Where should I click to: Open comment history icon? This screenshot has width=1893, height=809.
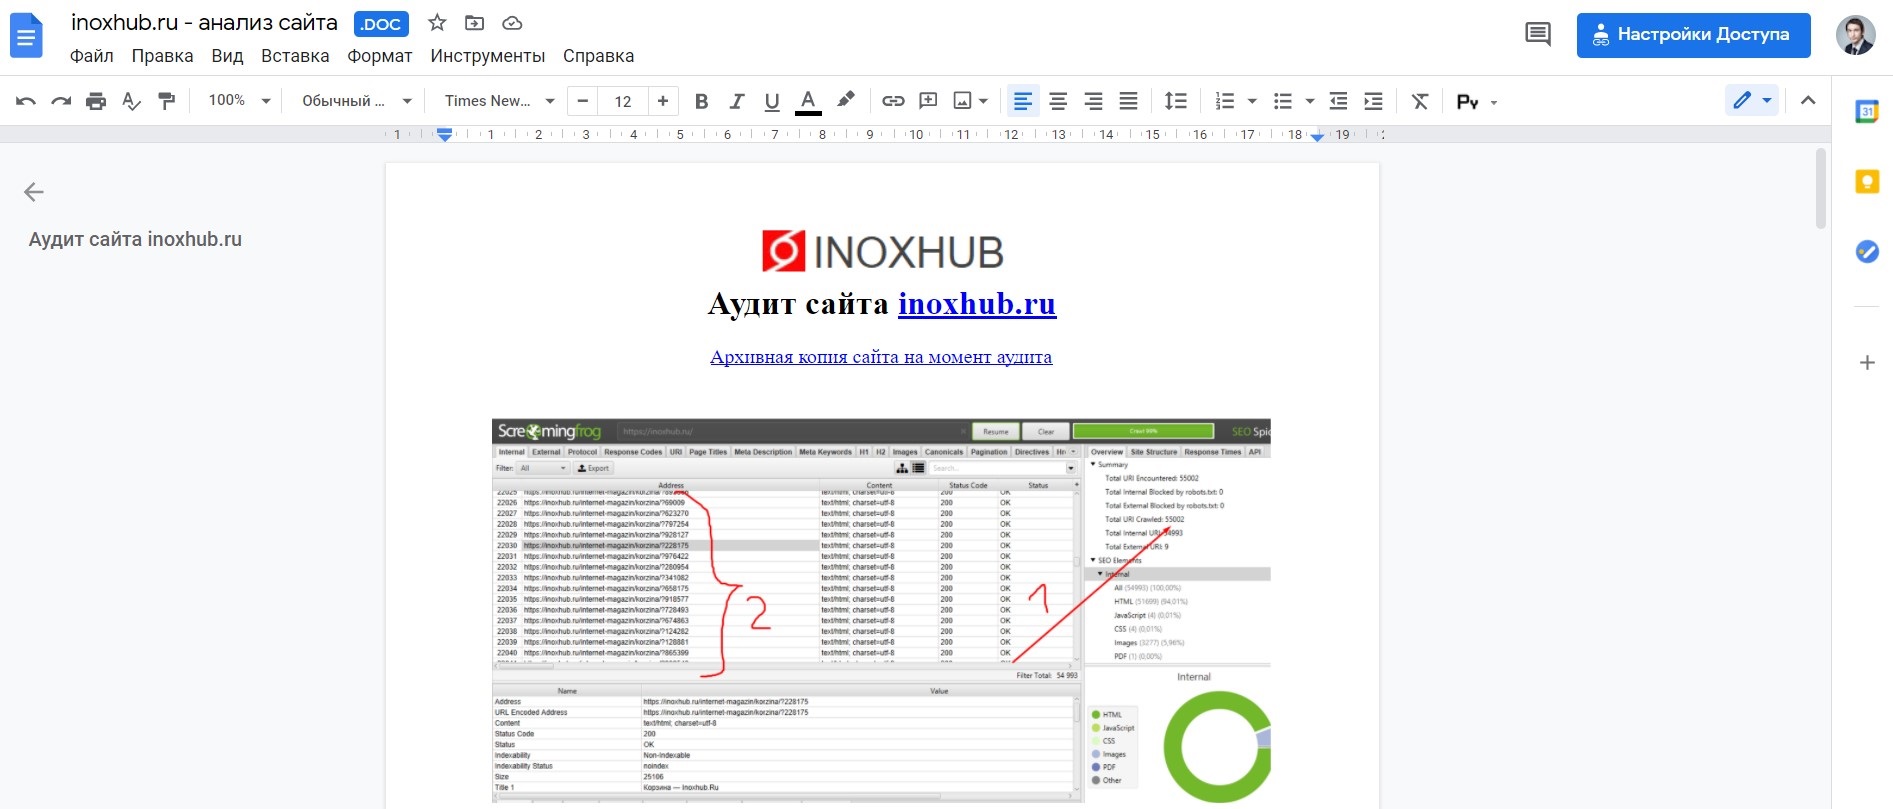1538,35
